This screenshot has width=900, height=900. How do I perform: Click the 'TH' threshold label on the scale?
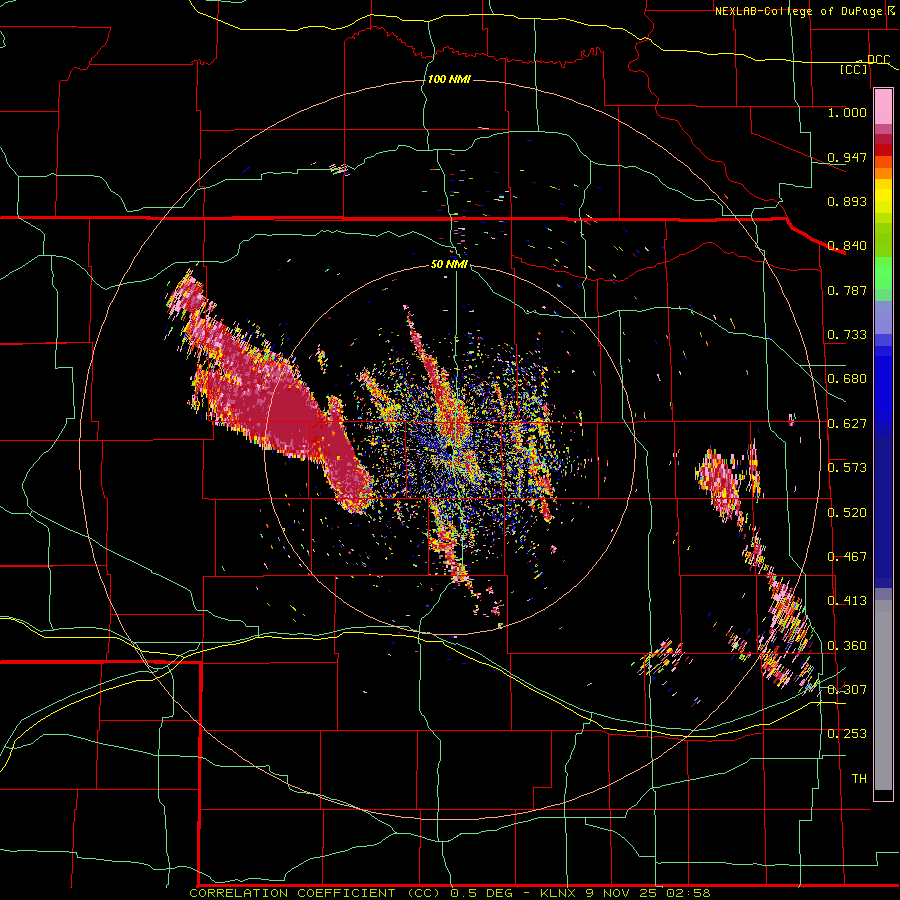click(x=859, y=779)
